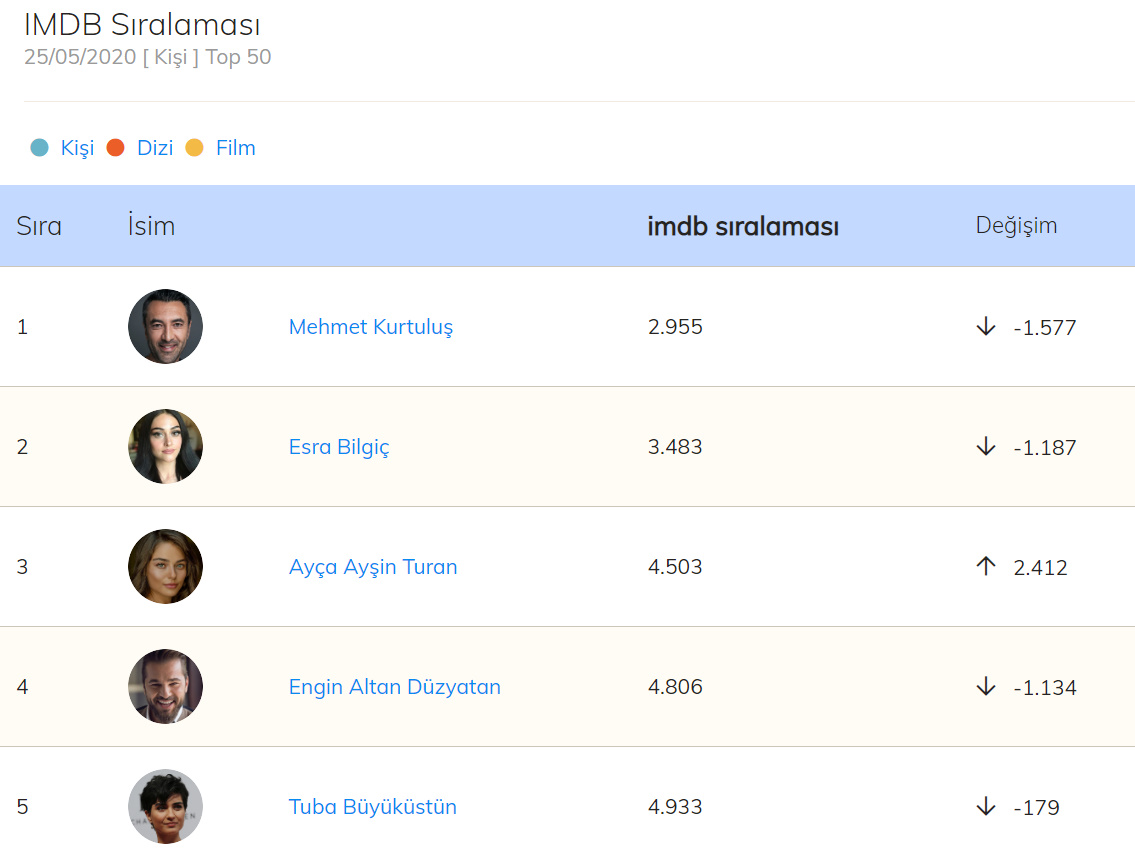The height and width of the screenshot is (854, 1135).
Task: Click the down arrow beside -179
Action: [x=986, y=807]
